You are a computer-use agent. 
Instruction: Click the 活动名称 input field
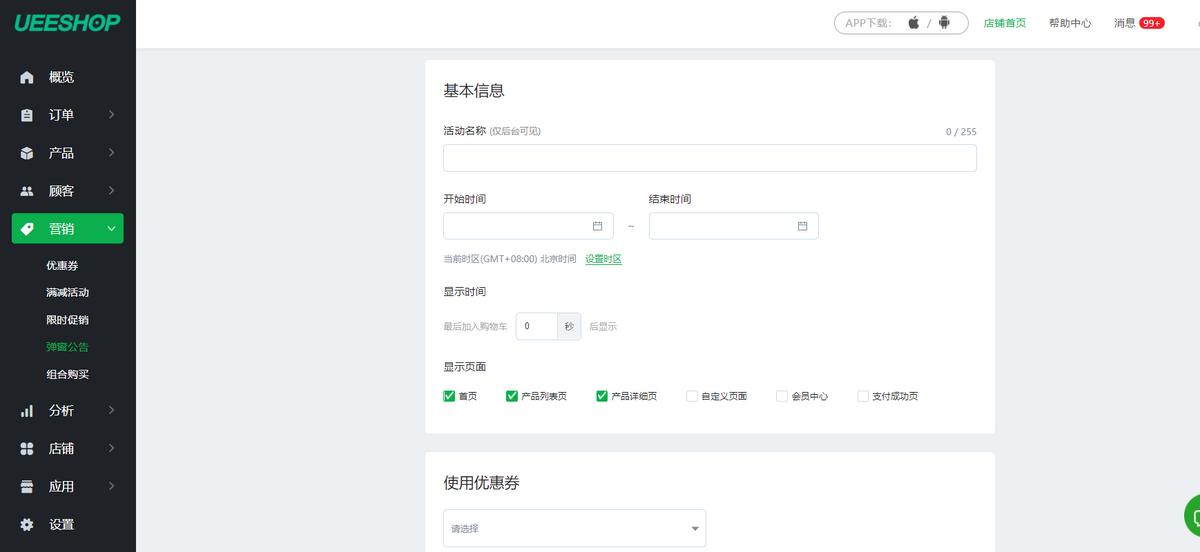coord(710,158)
